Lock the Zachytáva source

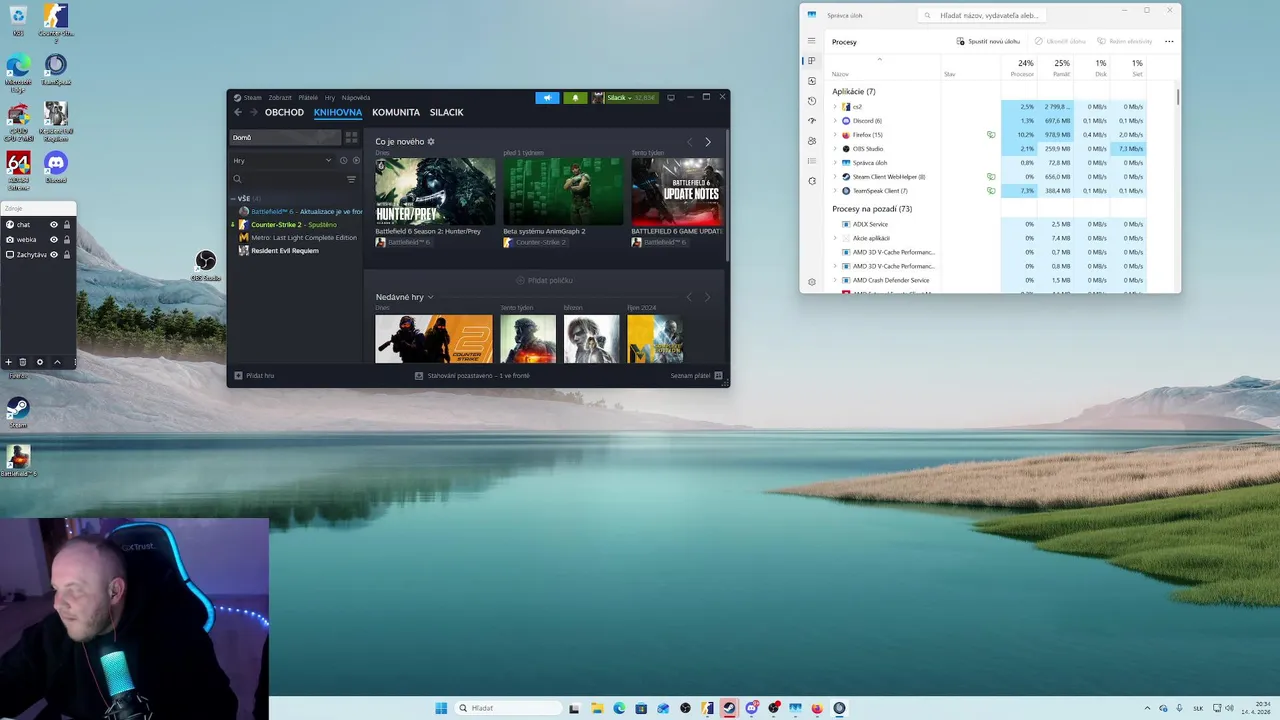point(67,255)
